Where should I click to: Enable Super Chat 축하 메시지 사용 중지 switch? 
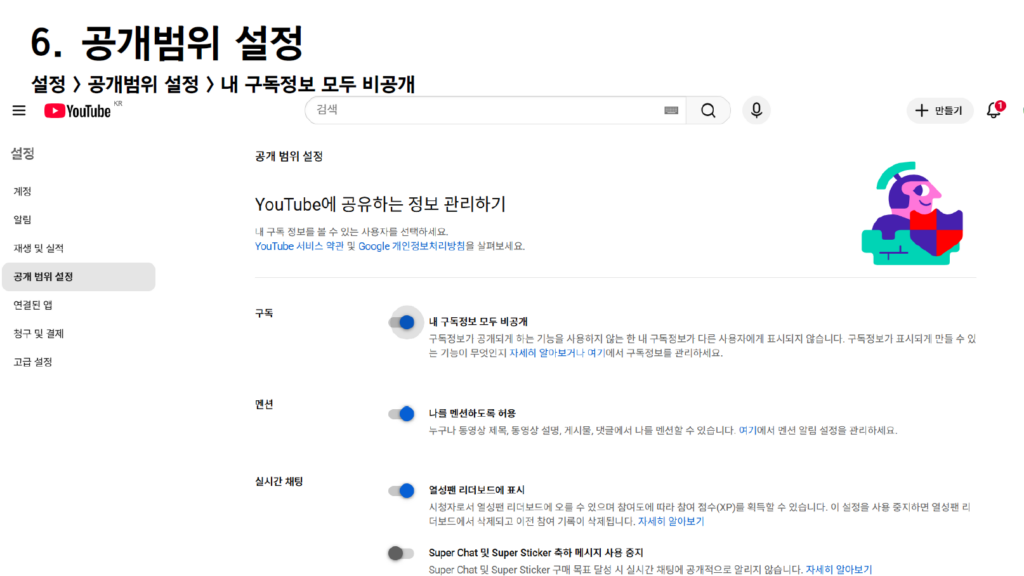click(401, 553)
